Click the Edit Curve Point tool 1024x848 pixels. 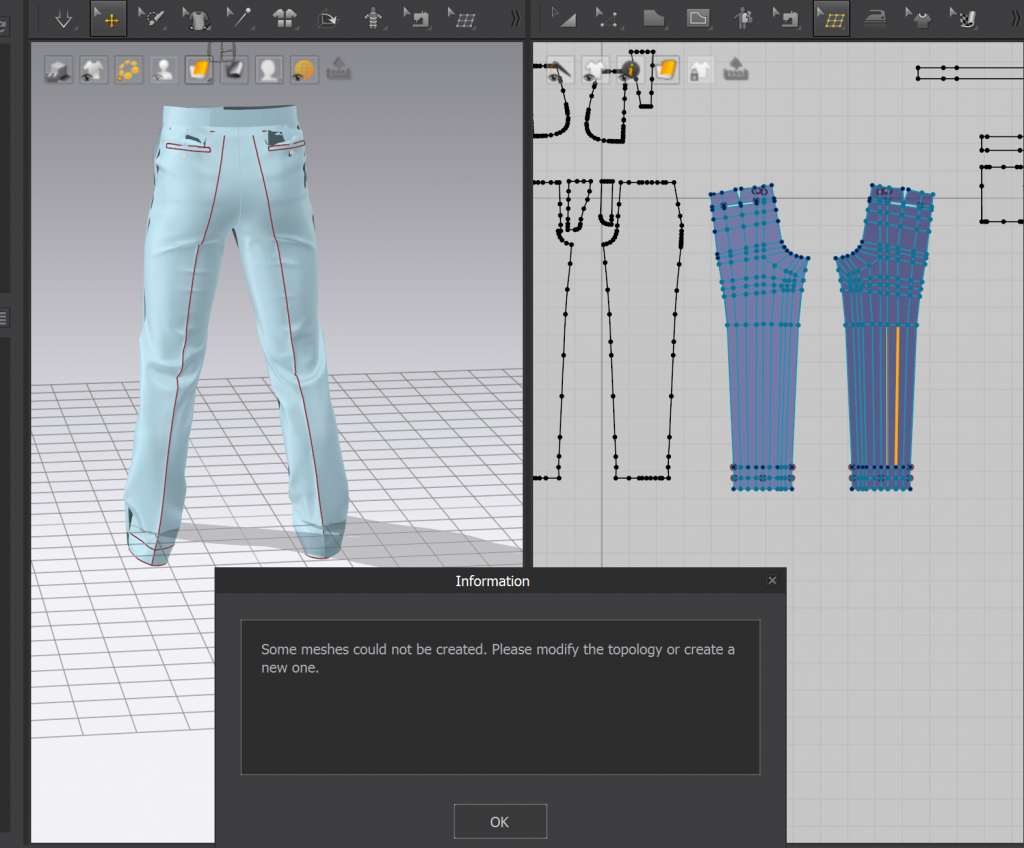609,18
